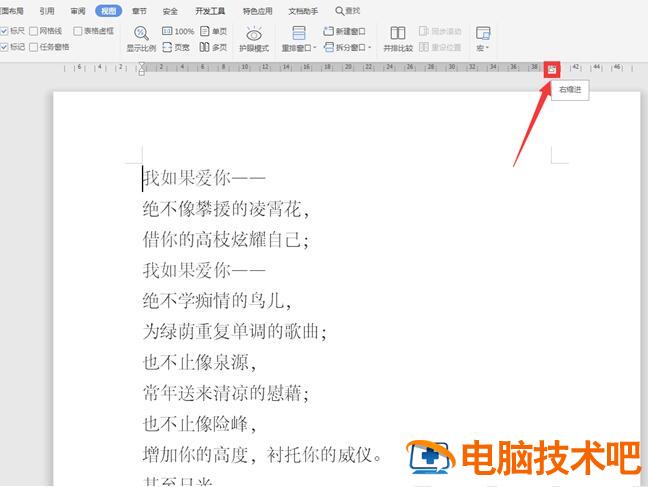Open the 审阅 review tab
This screenshot has width=648, height=487.
(x=78, y=11)
